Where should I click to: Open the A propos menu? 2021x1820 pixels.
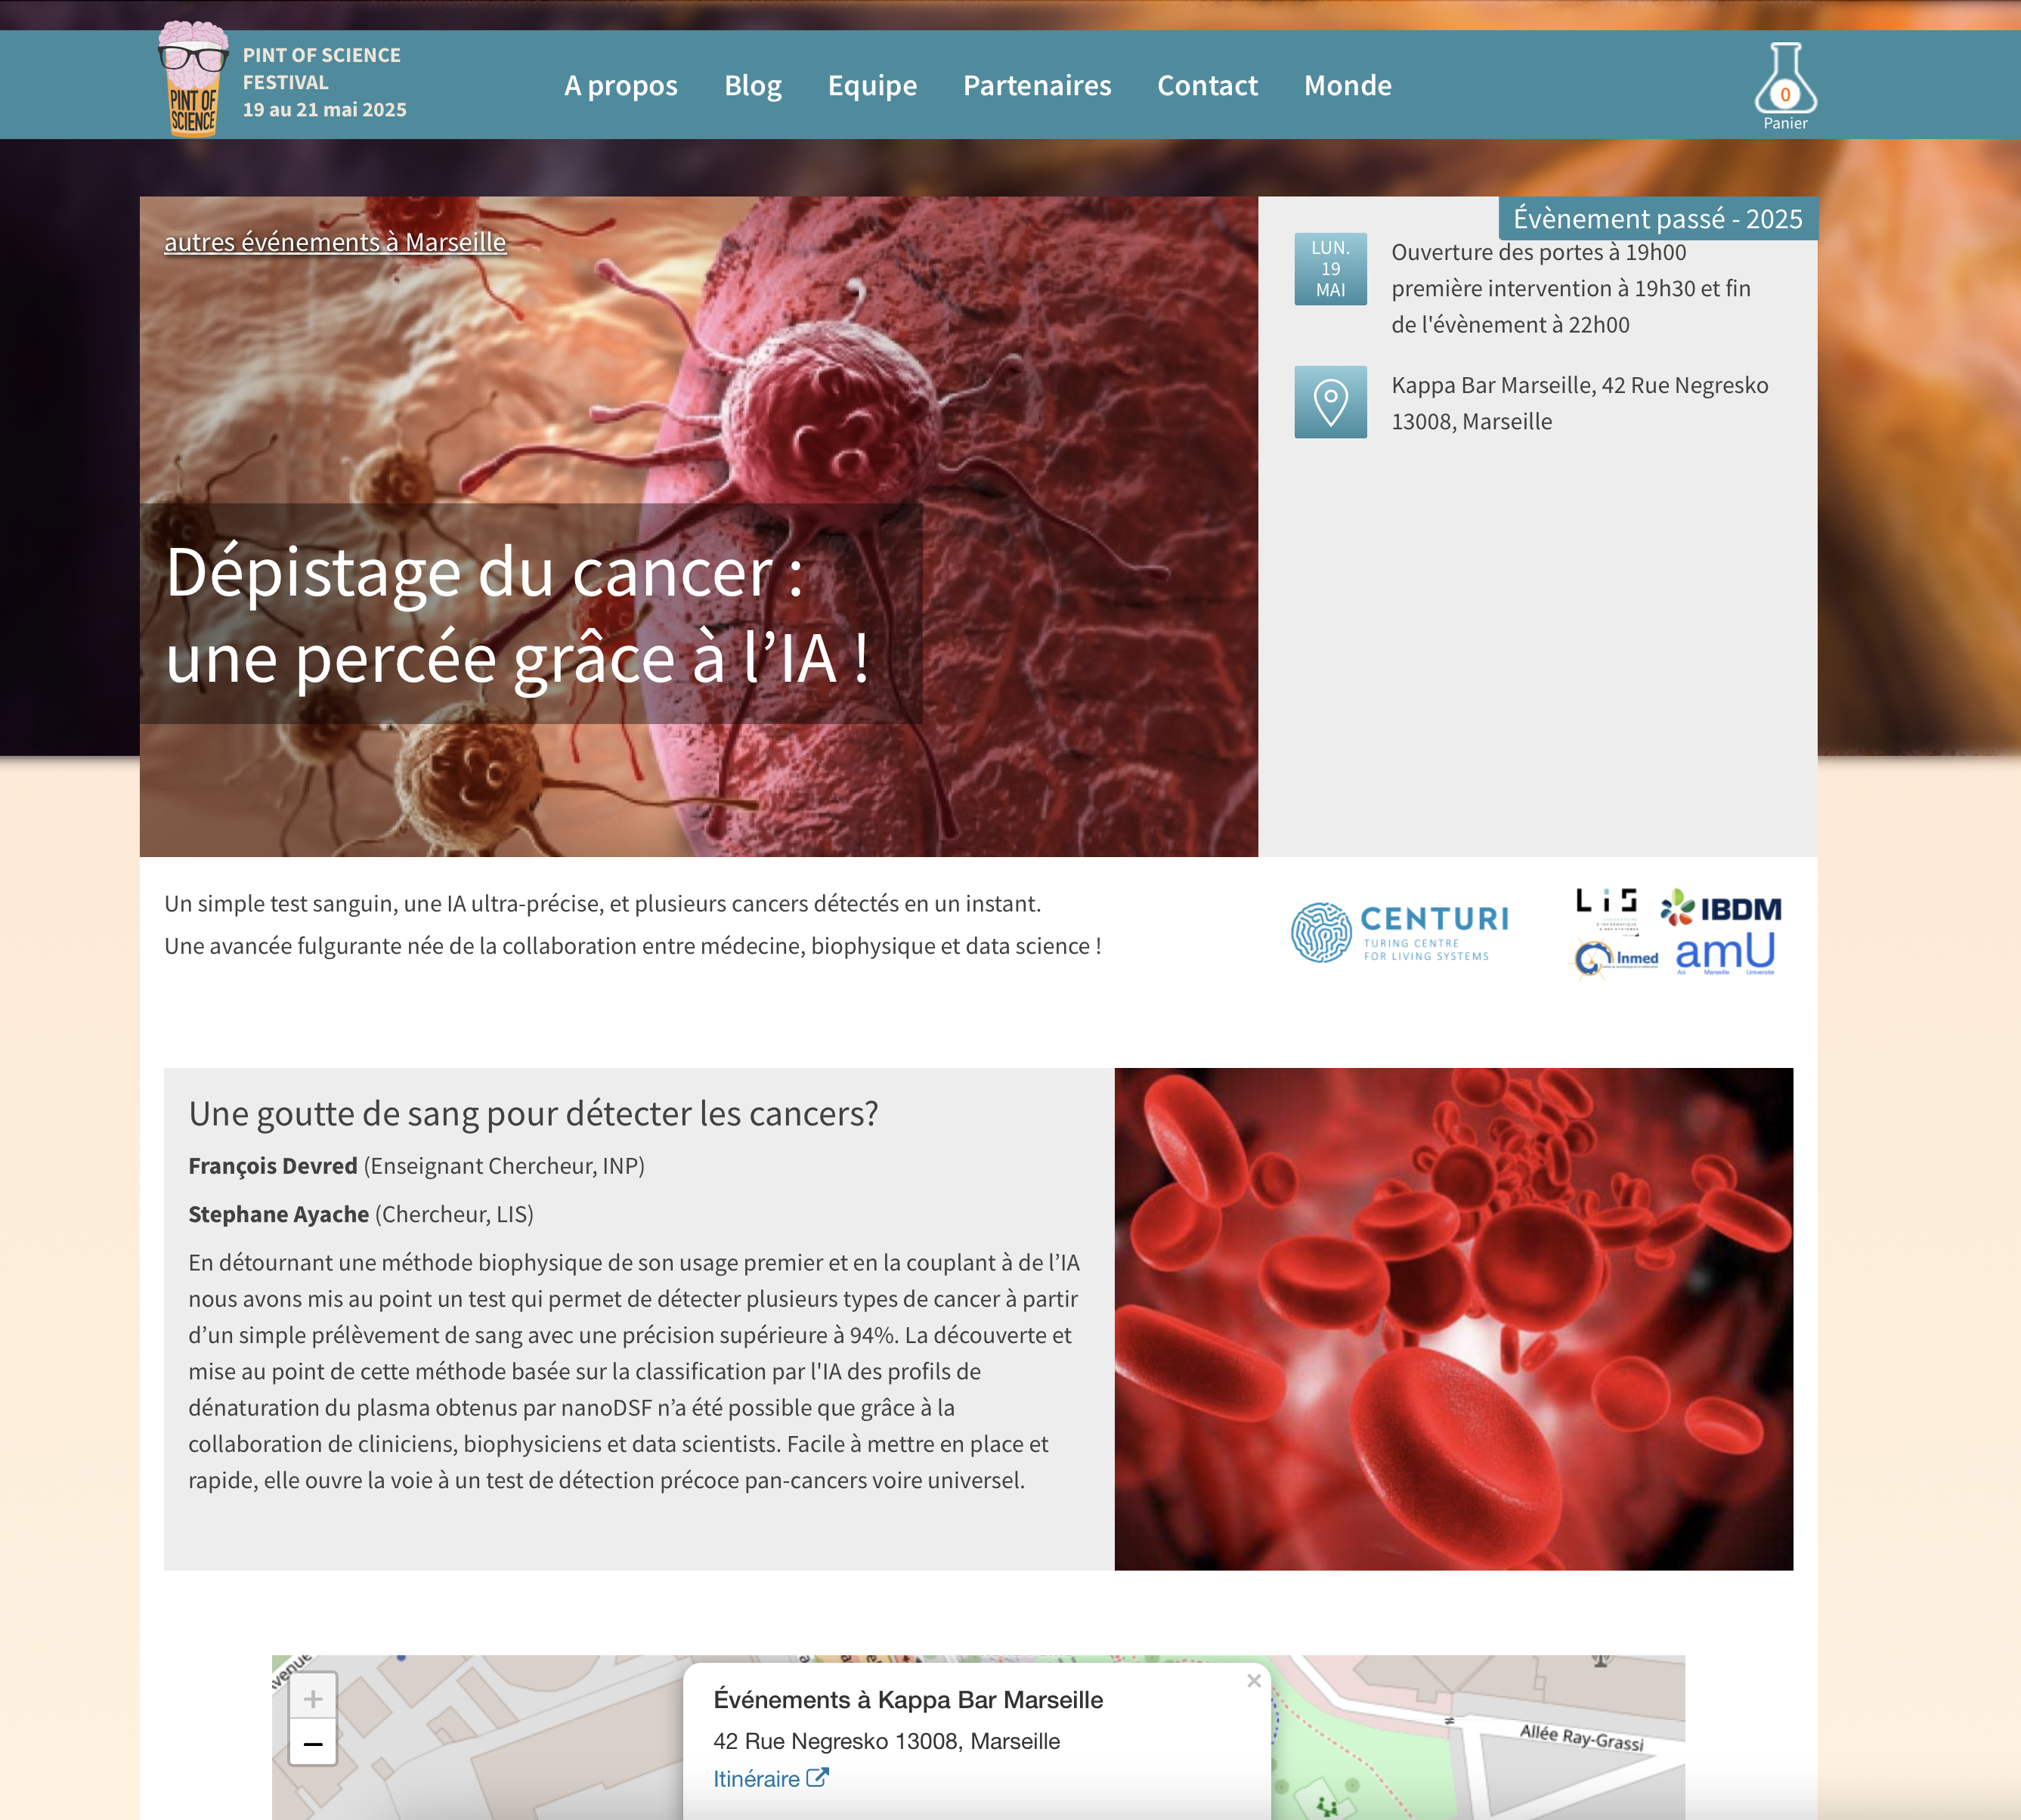[x=620, y=86]
